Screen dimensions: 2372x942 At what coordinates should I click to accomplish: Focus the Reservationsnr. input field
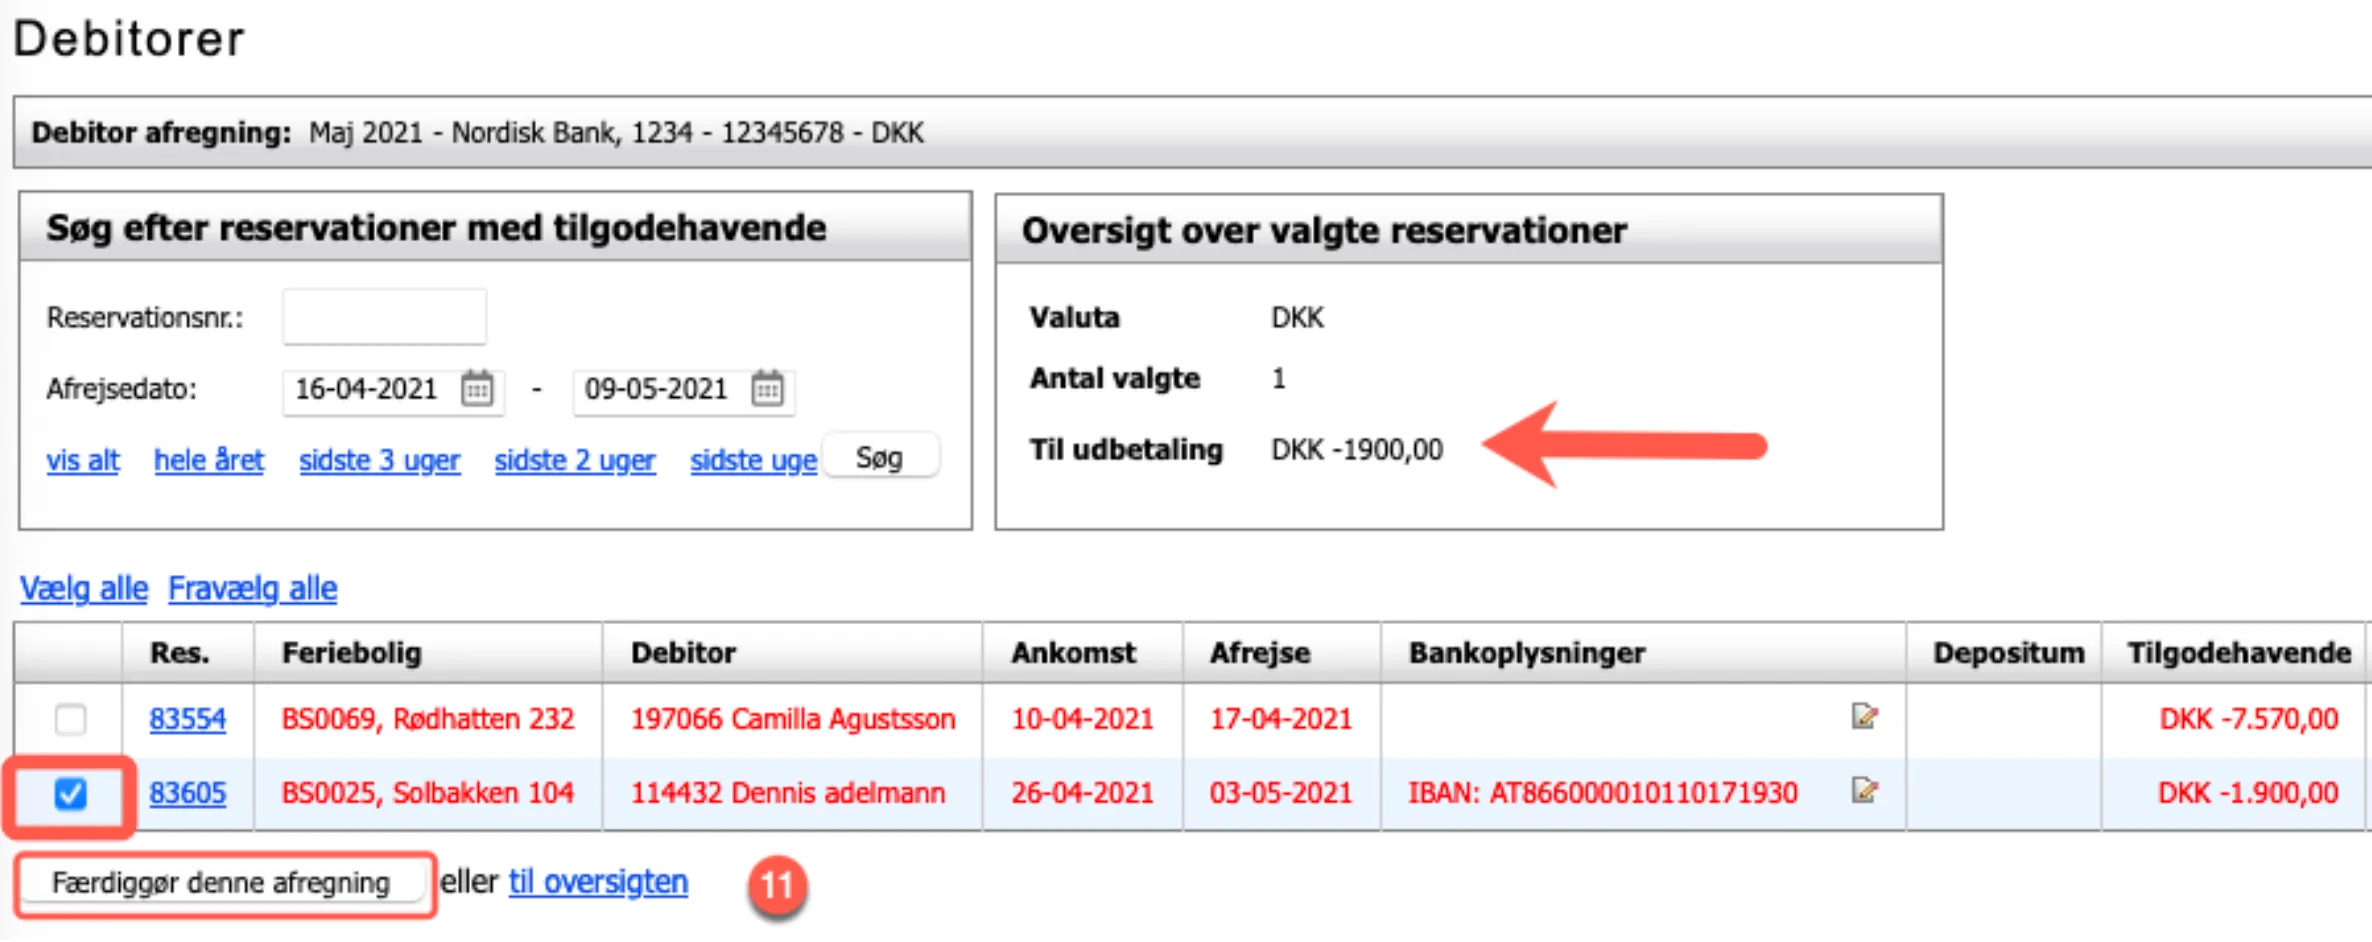coord(384,317)
